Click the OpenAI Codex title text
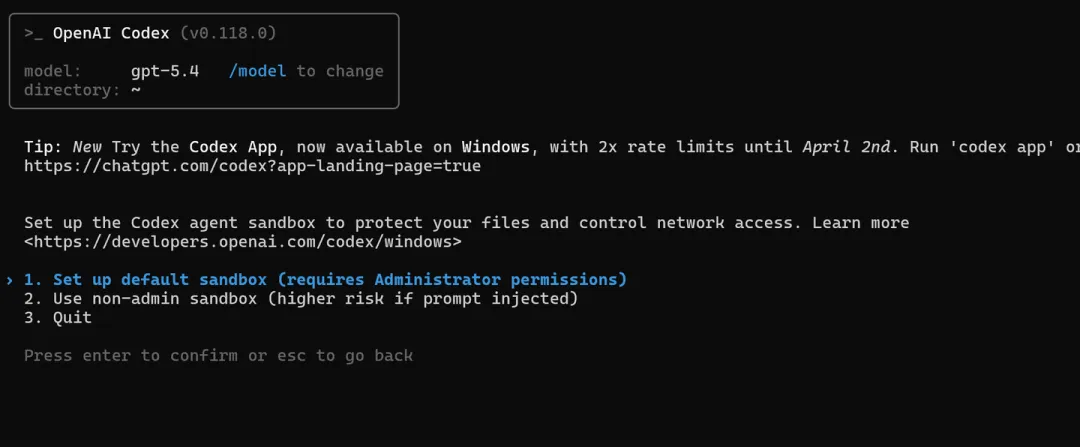Viewport: 1080px width, 447px height. 111,33
